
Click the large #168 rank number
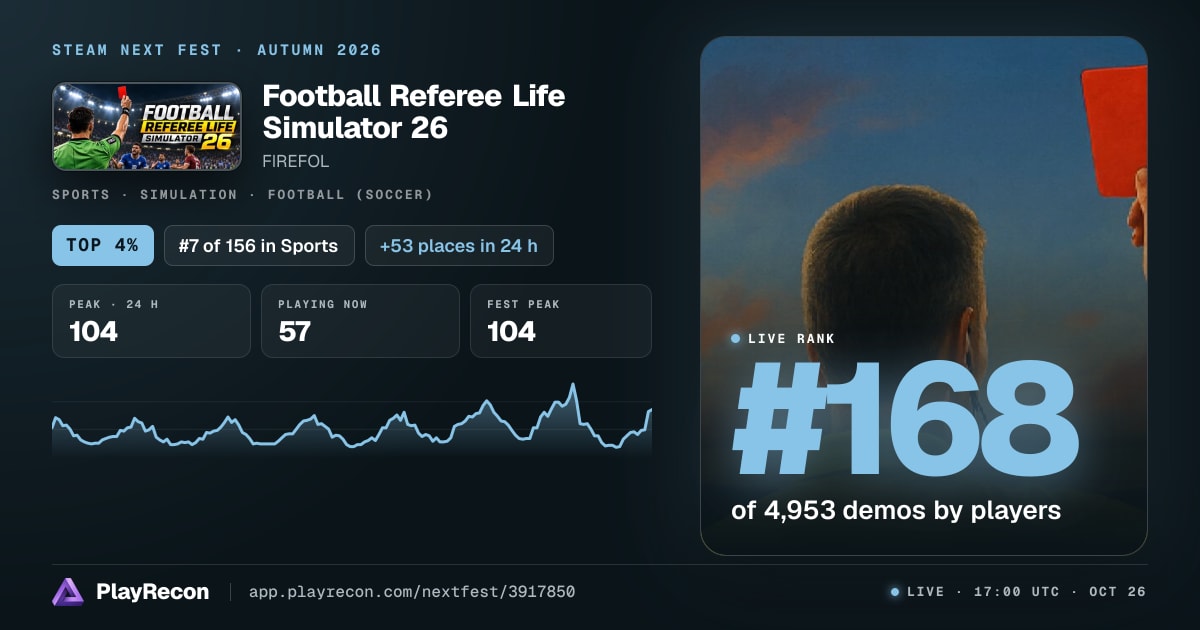click(906, 416)
